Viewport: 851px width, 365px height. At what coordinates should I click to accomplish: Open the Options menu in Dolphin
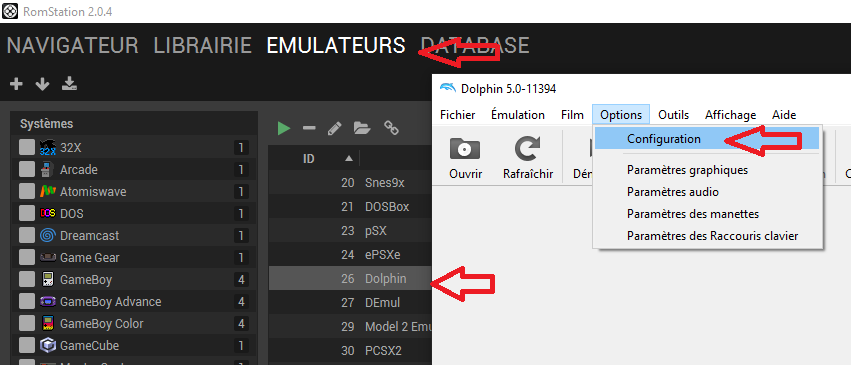click(621, 115)
